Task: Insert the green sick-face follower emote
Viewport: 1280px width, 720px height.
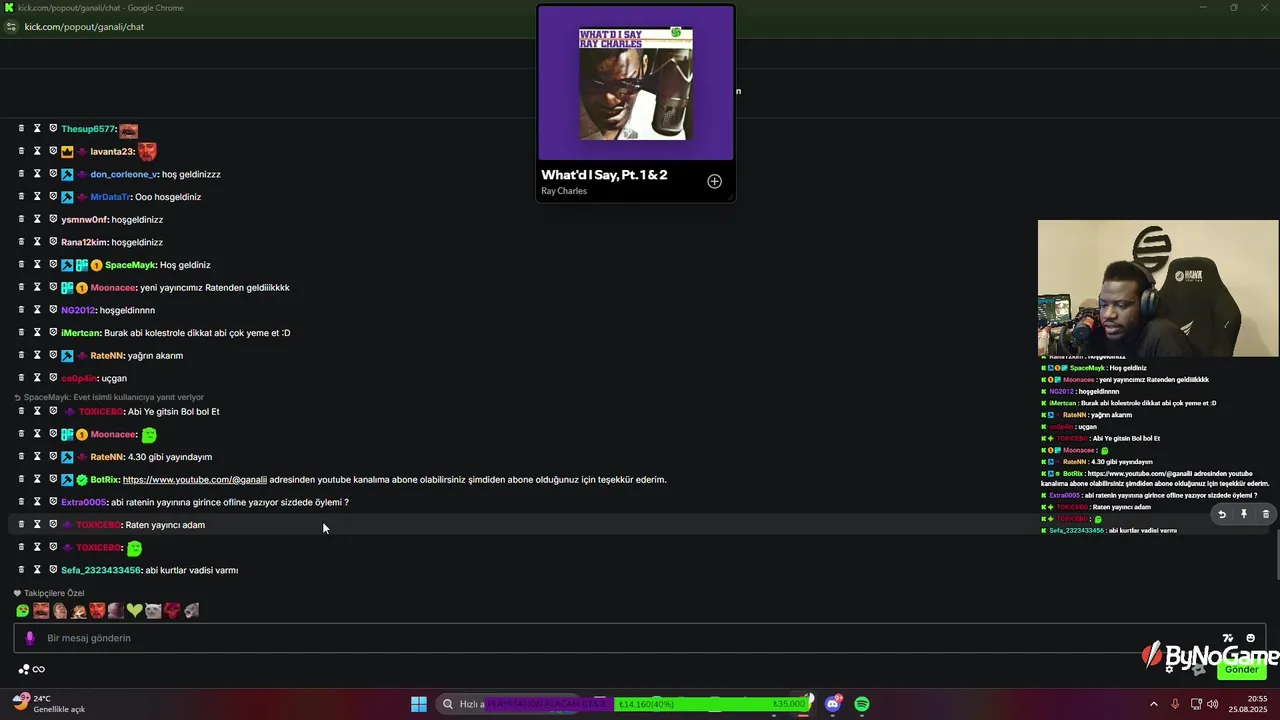Action: tap(22, 610)
